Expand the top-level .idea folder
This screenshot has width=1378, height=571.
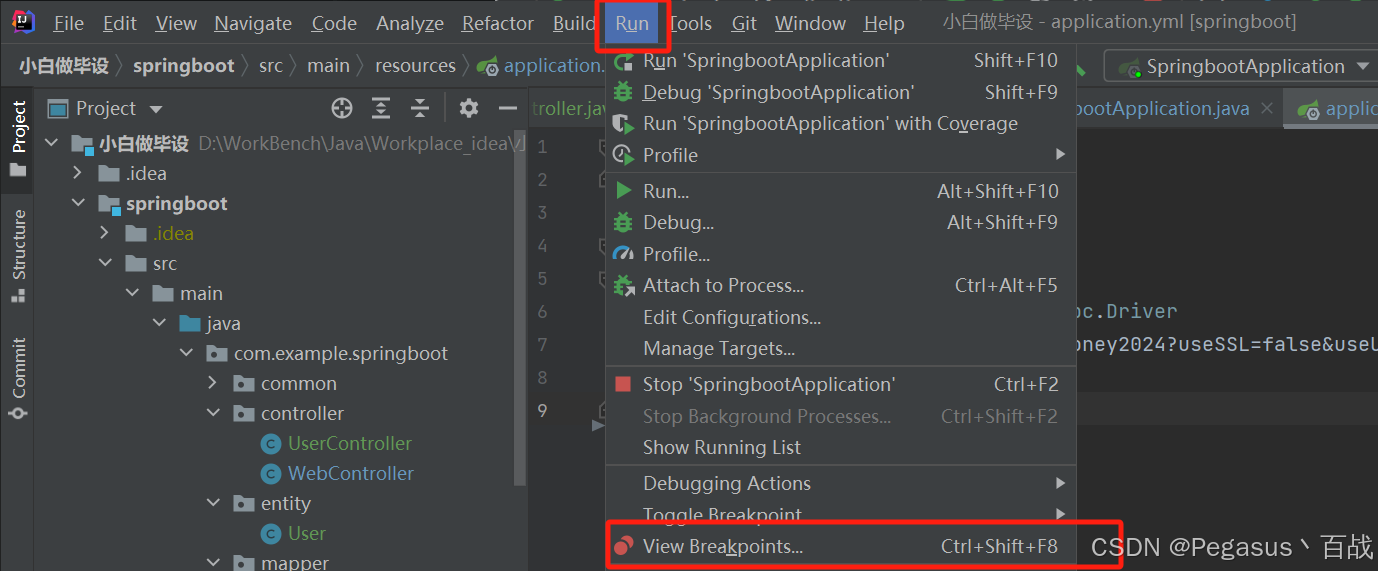(x=79, y=173)
